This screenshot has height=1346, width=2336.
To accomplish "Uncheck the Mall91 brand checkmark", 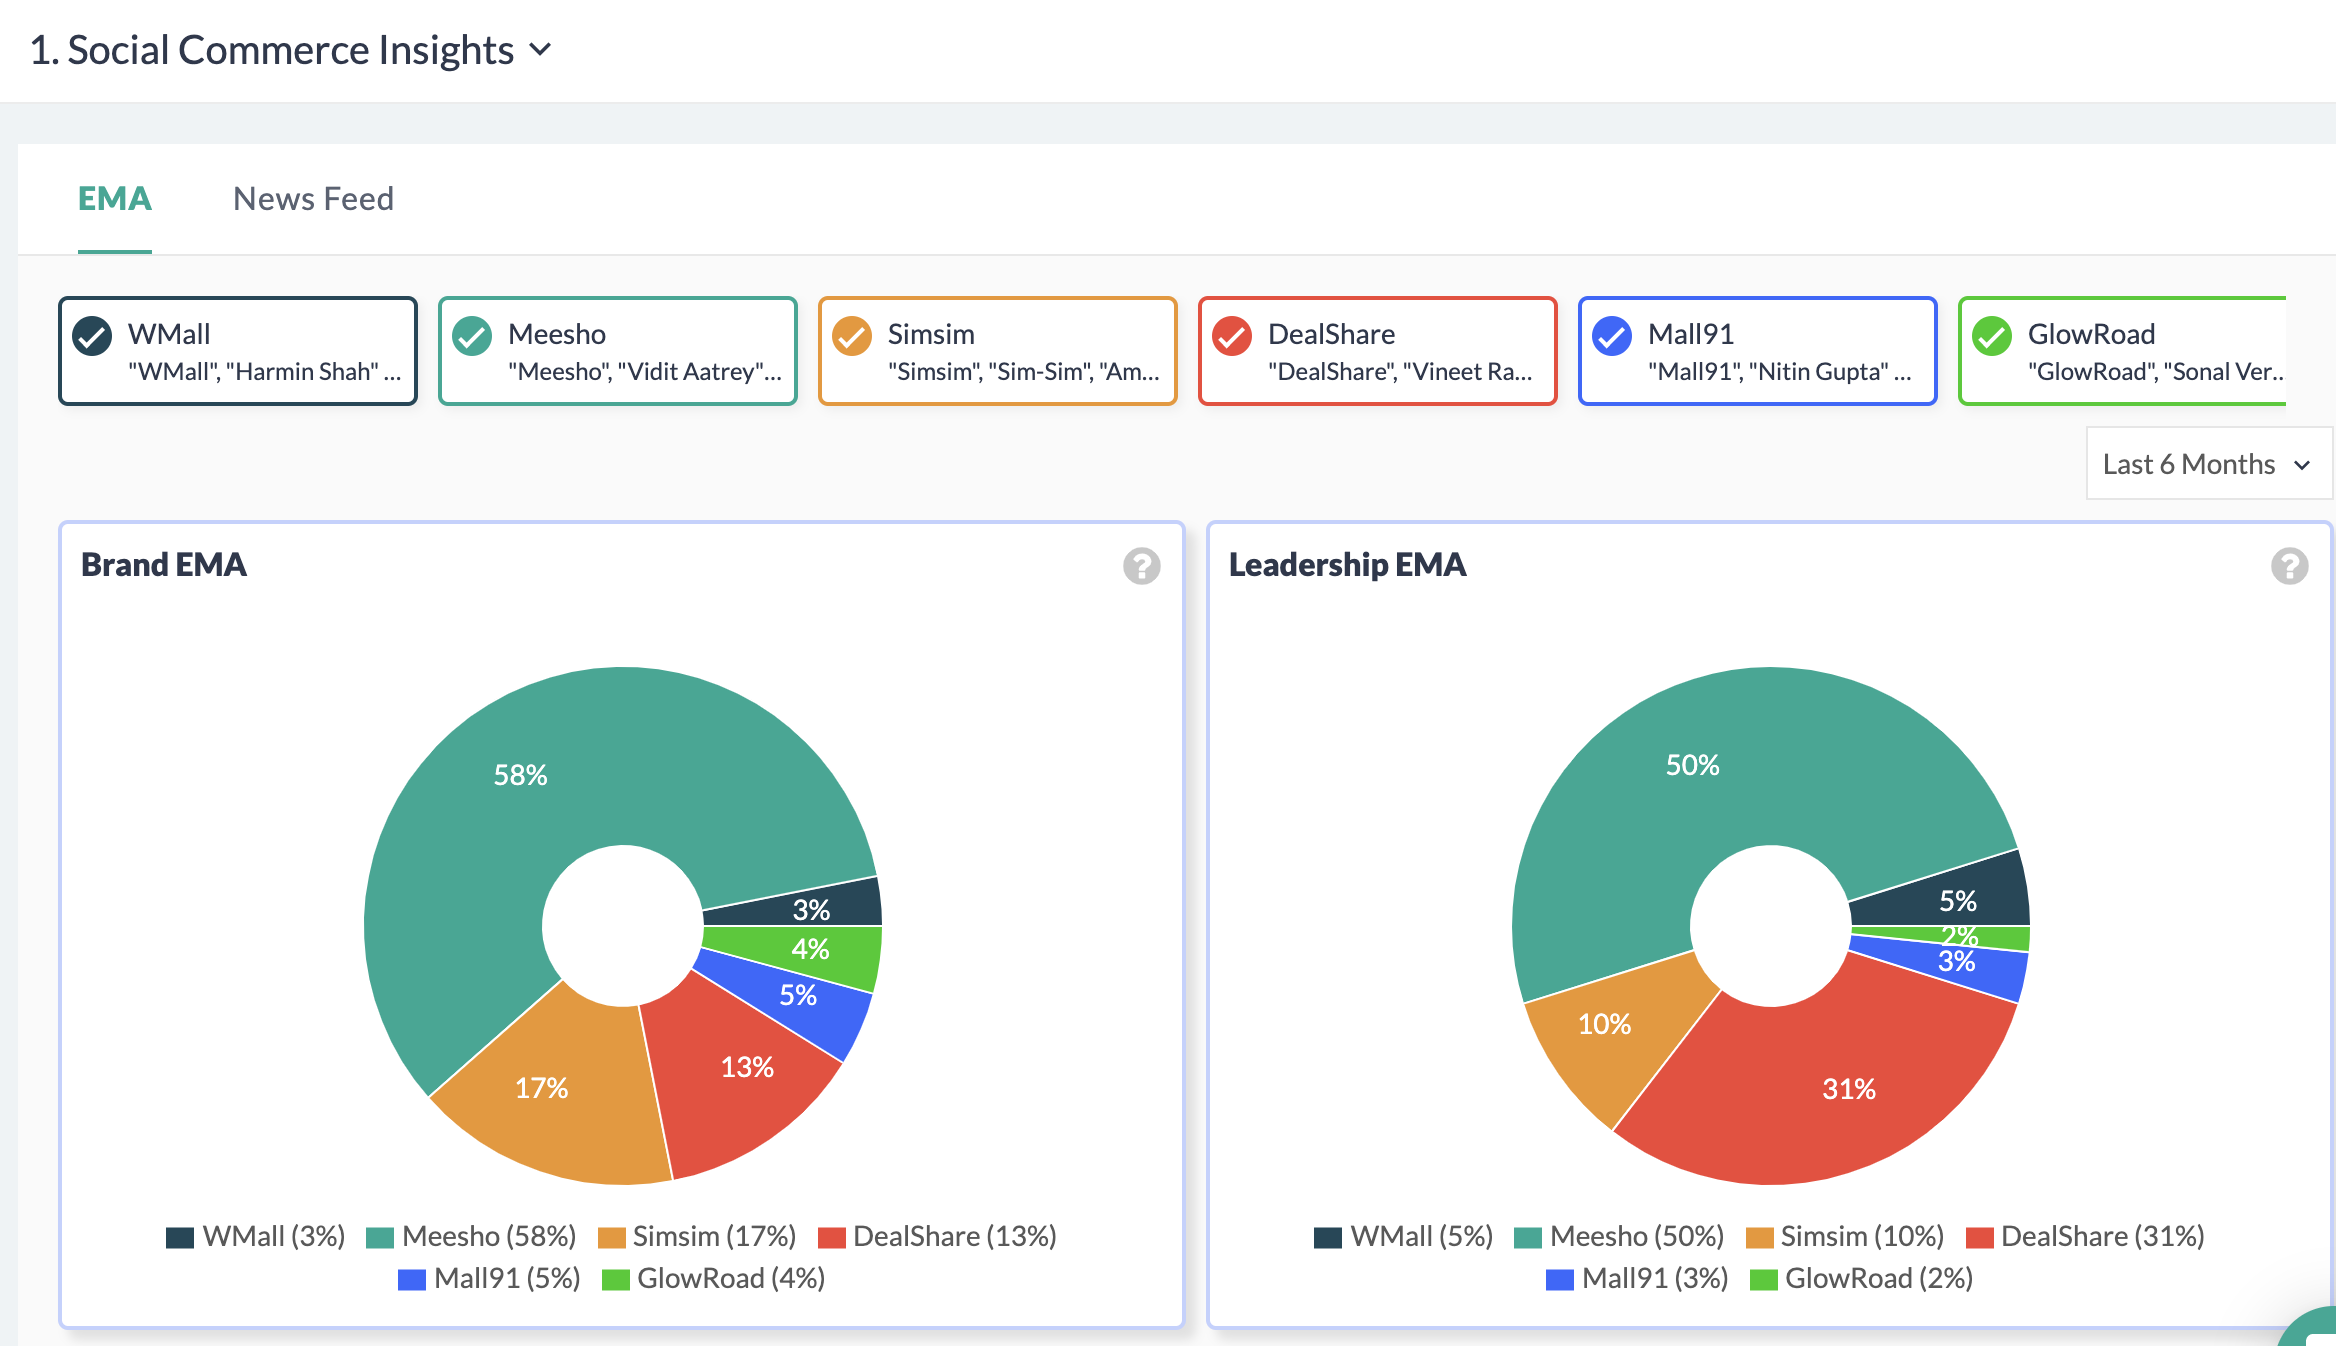I will click(x=1612, y=336).
